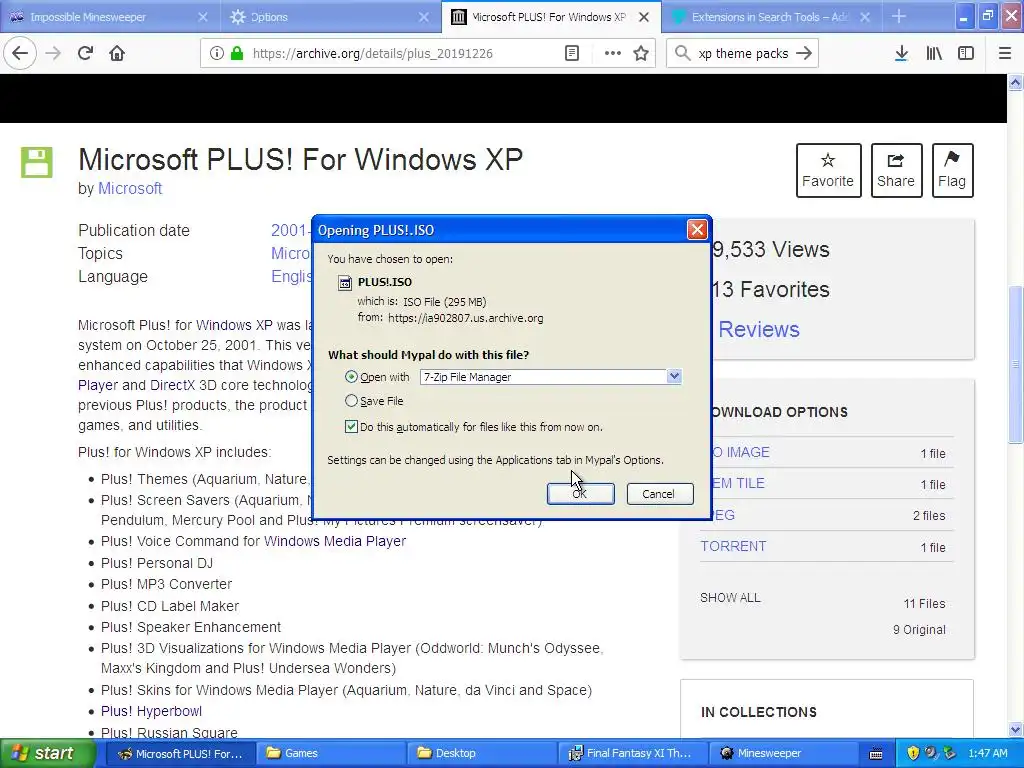The width and height of the screenshot is (1024, 768).
Task: Open the home page via house icon
Action: coord(117,54)
